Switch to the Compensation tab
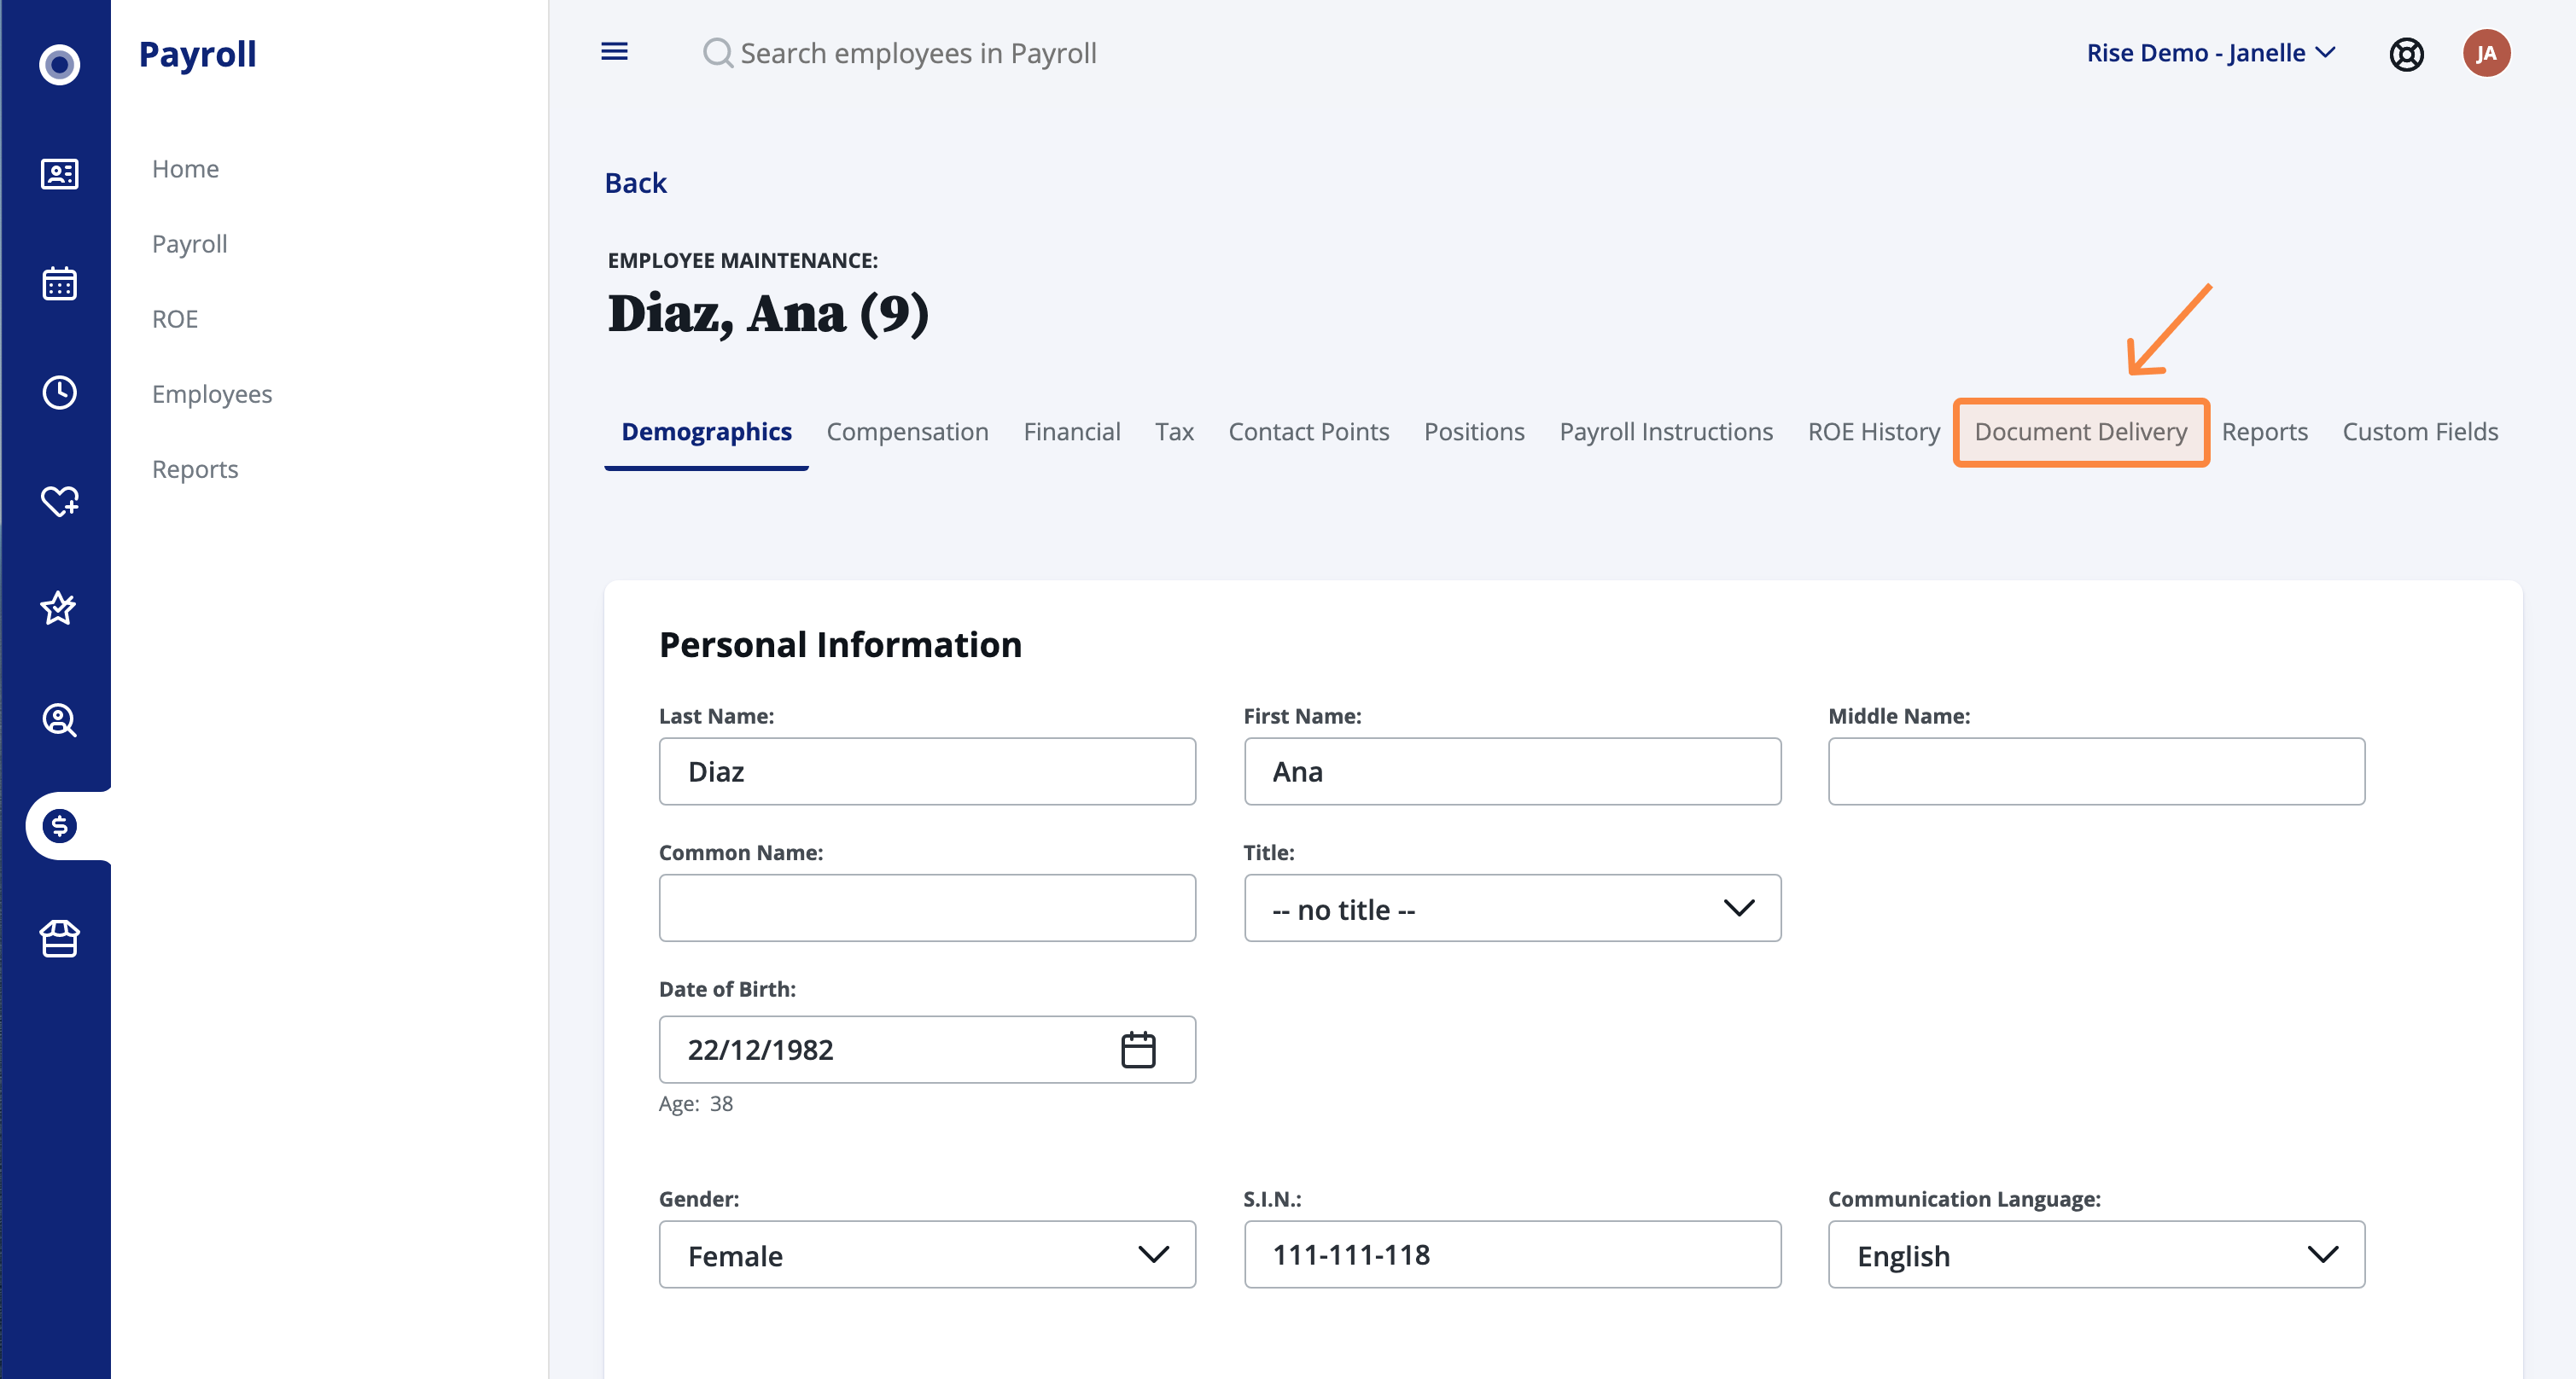 click(907, 432)
